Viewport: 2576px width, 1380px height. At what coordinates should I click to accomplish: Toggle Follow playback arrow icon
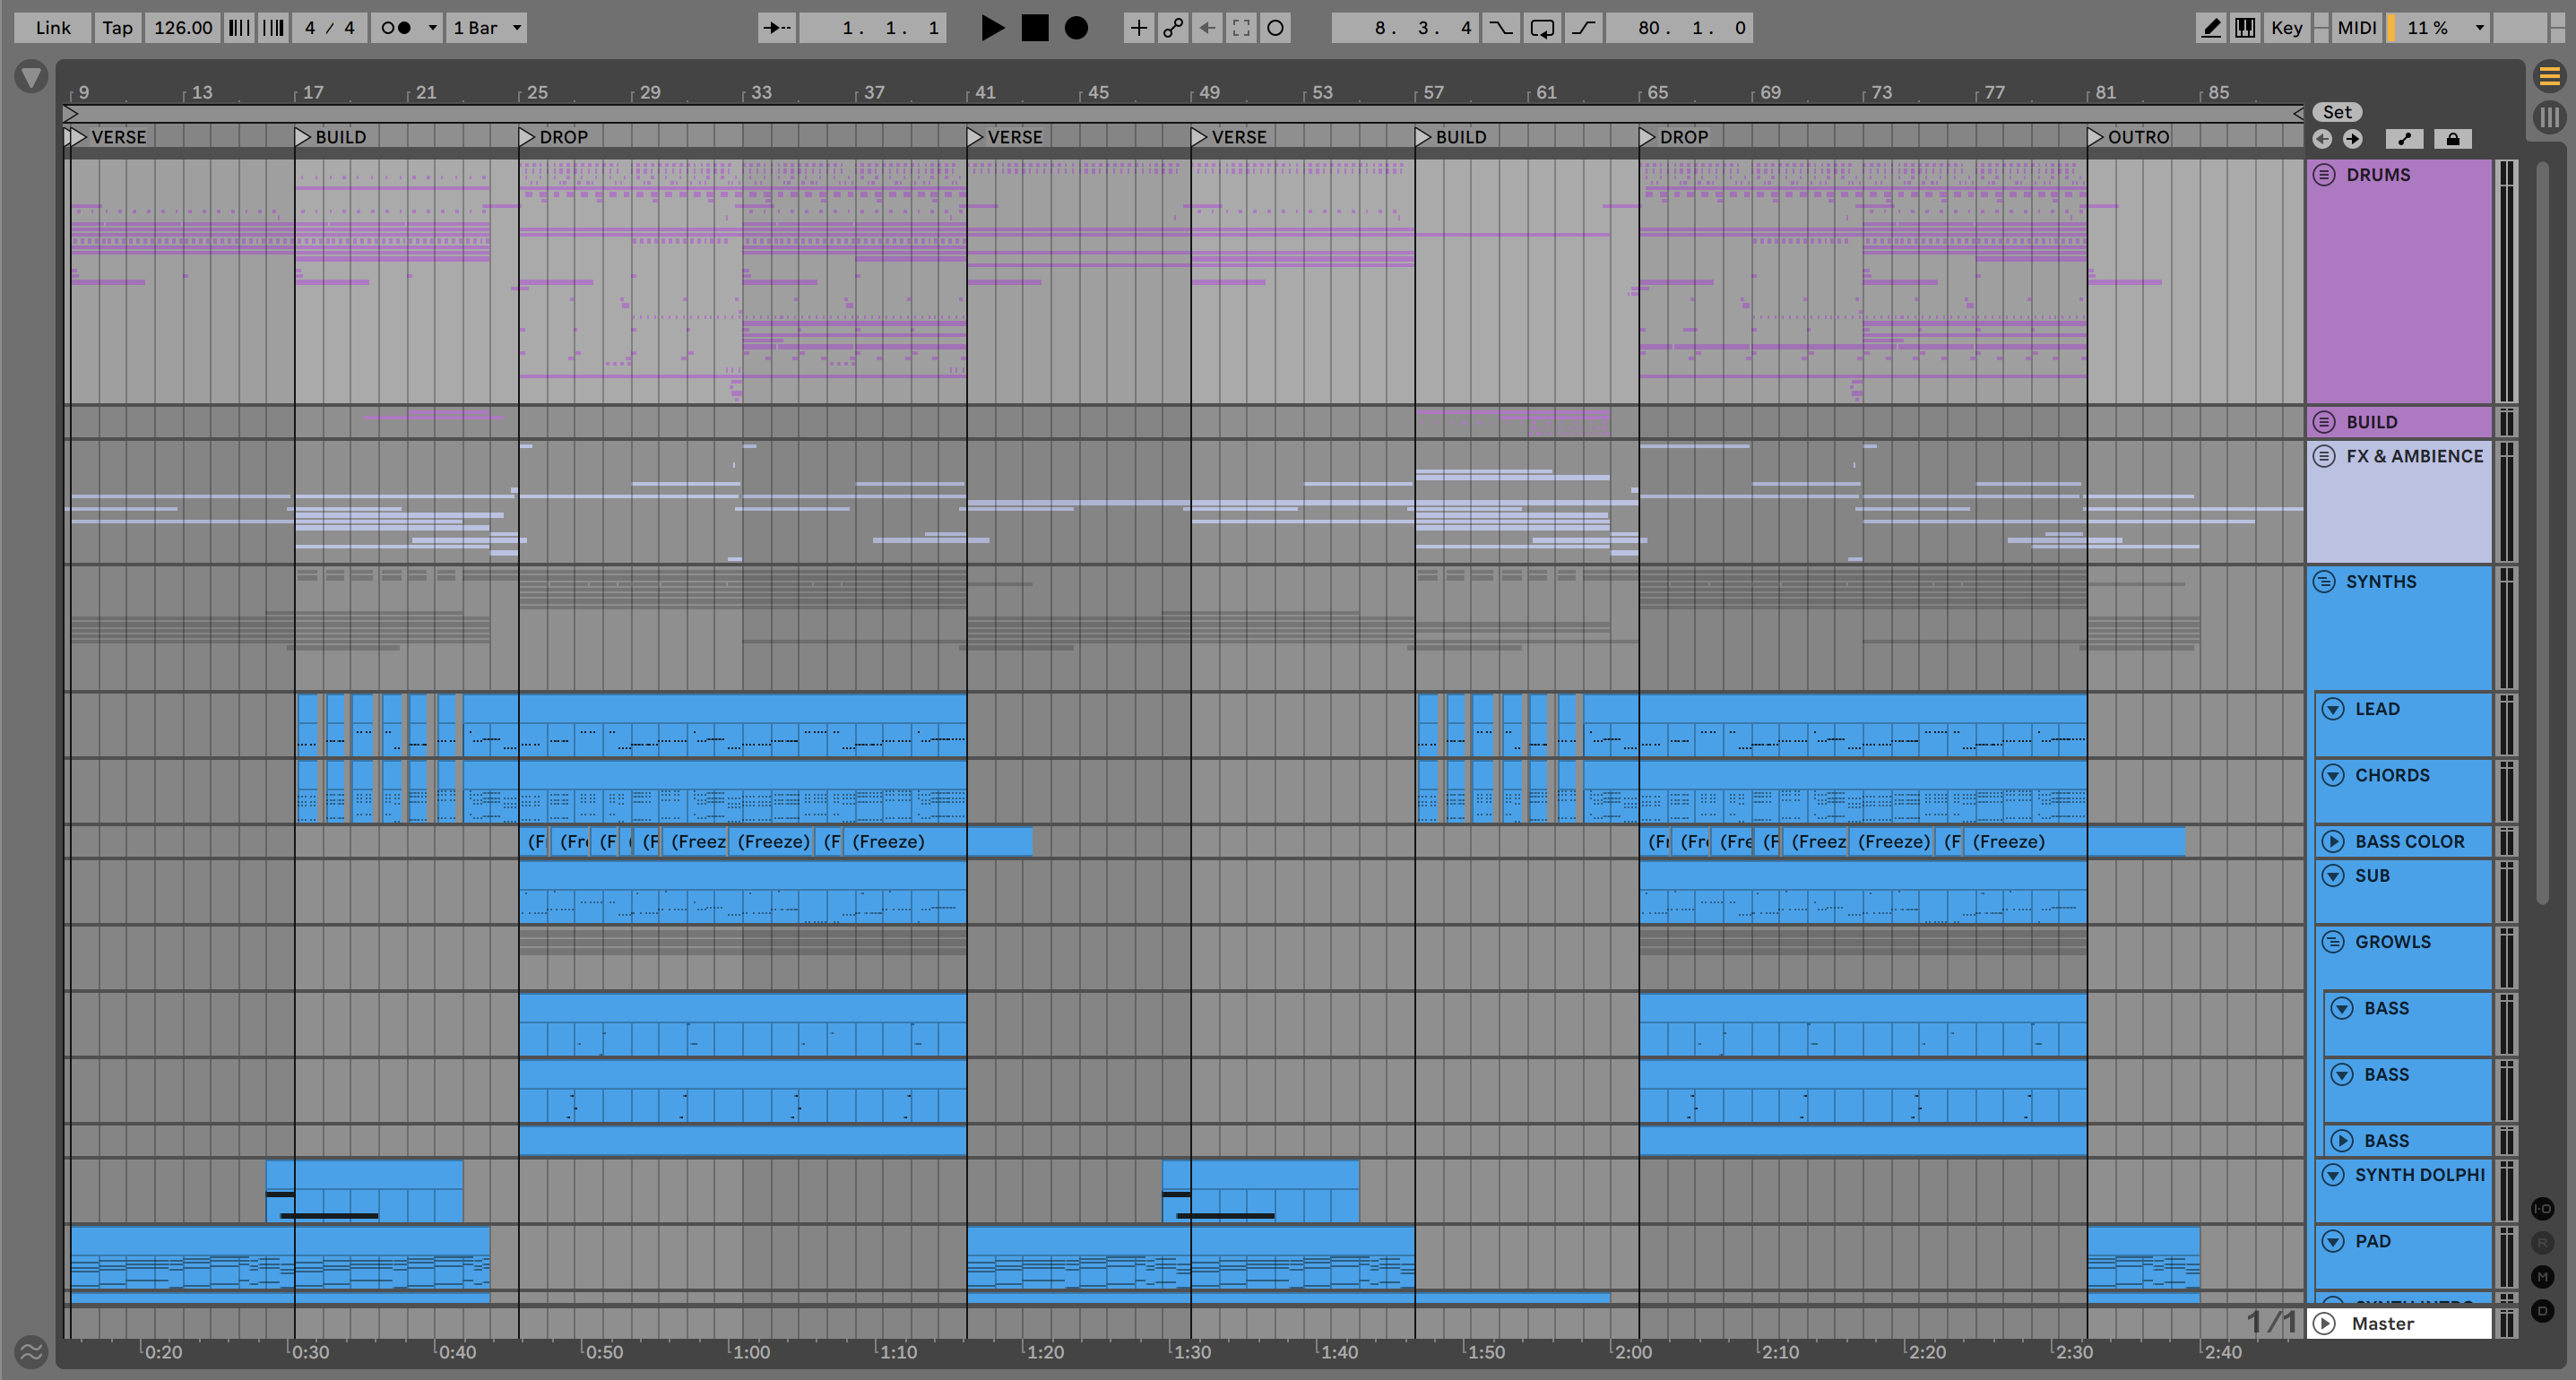[776, 28]
